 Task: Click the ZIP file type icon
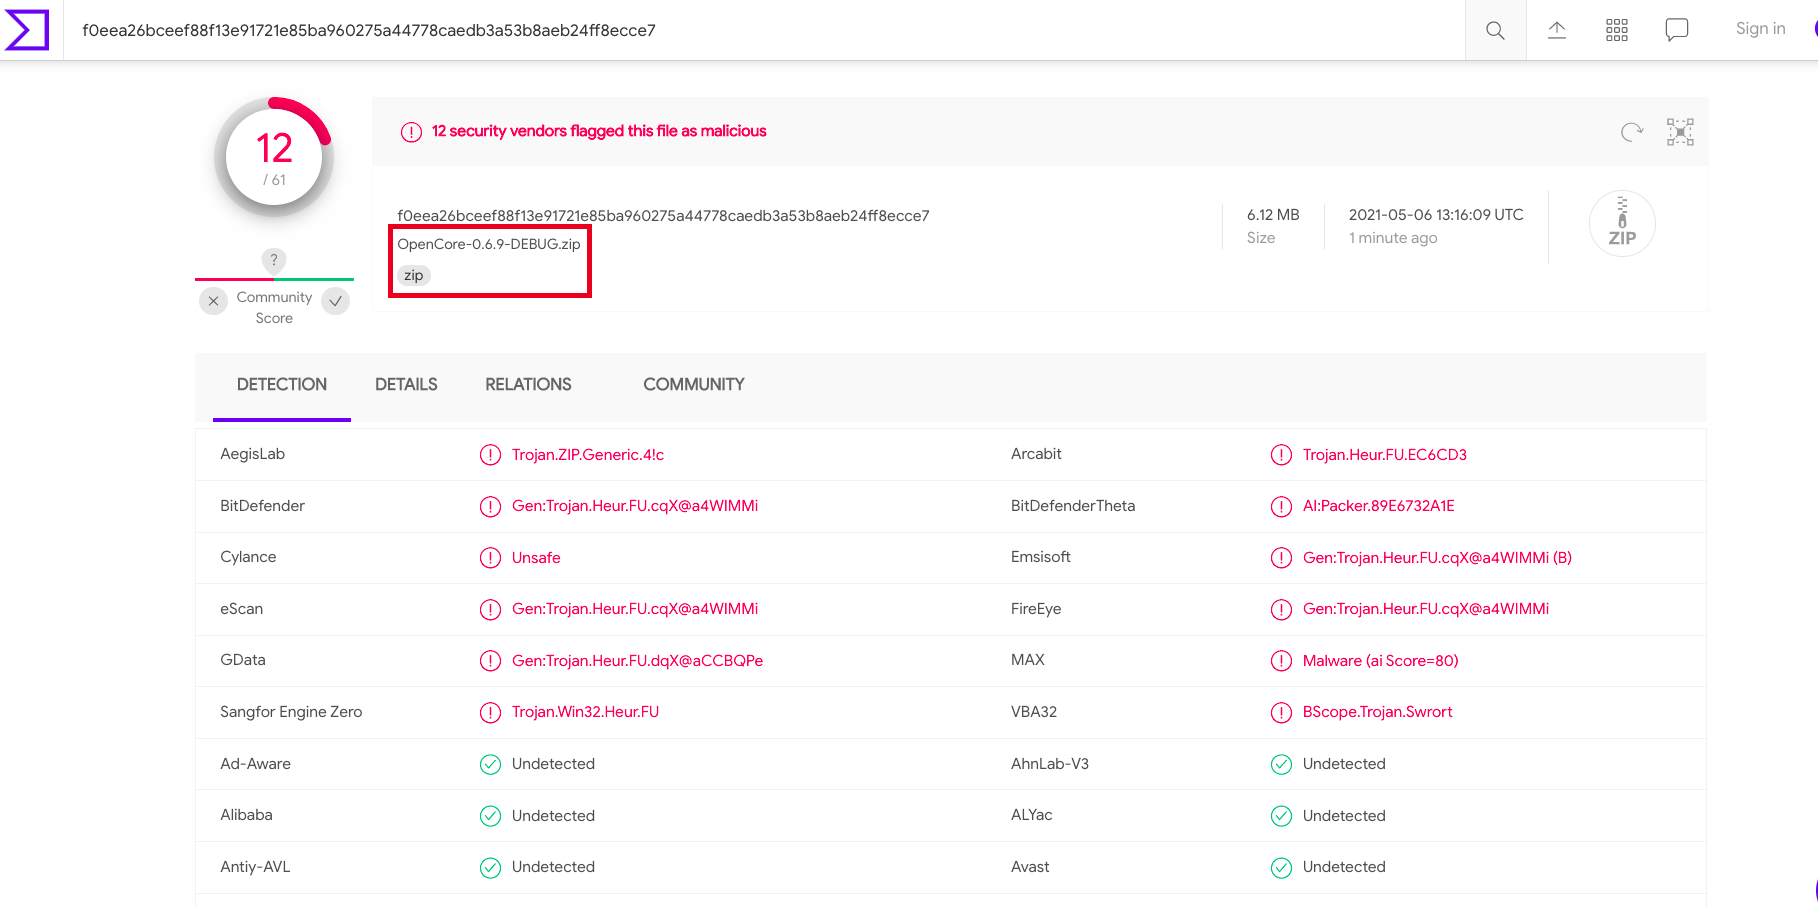click(1621, 223)
